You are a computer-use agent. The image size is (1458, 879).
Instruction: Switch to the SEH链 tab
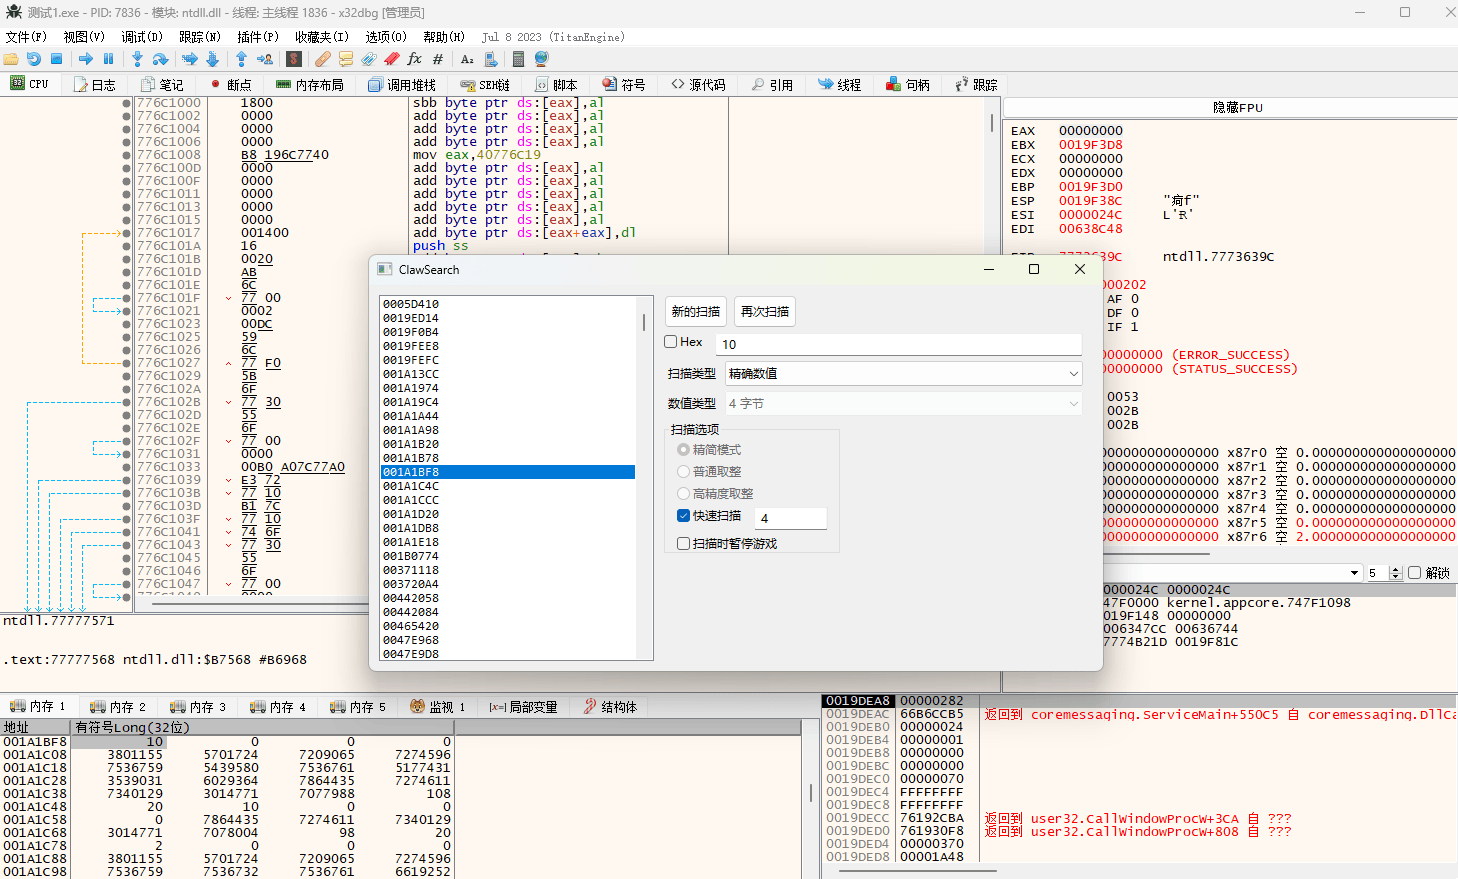[x=485, y=85]
